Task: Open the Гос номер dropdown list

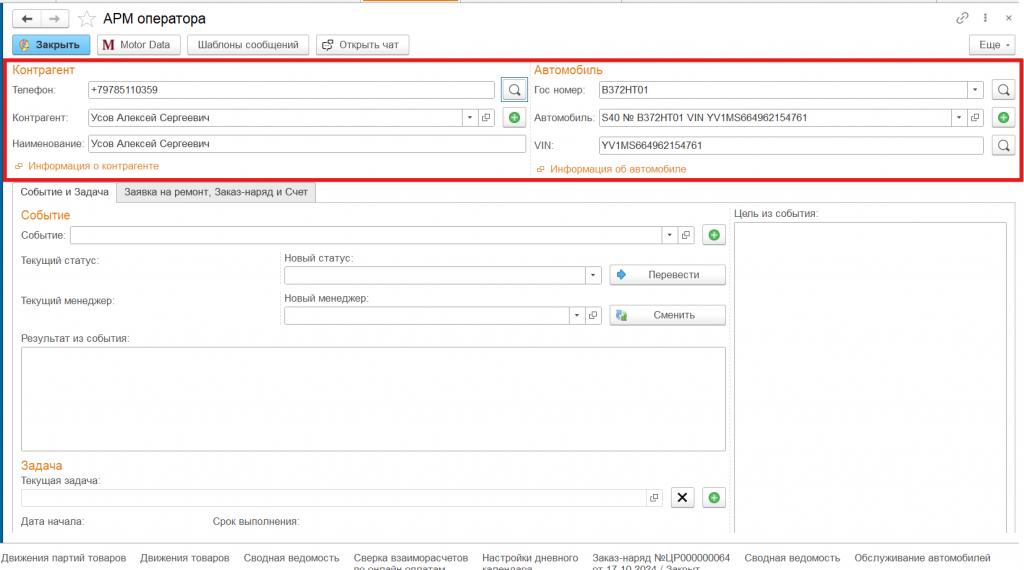Action: tap(975, 90)
